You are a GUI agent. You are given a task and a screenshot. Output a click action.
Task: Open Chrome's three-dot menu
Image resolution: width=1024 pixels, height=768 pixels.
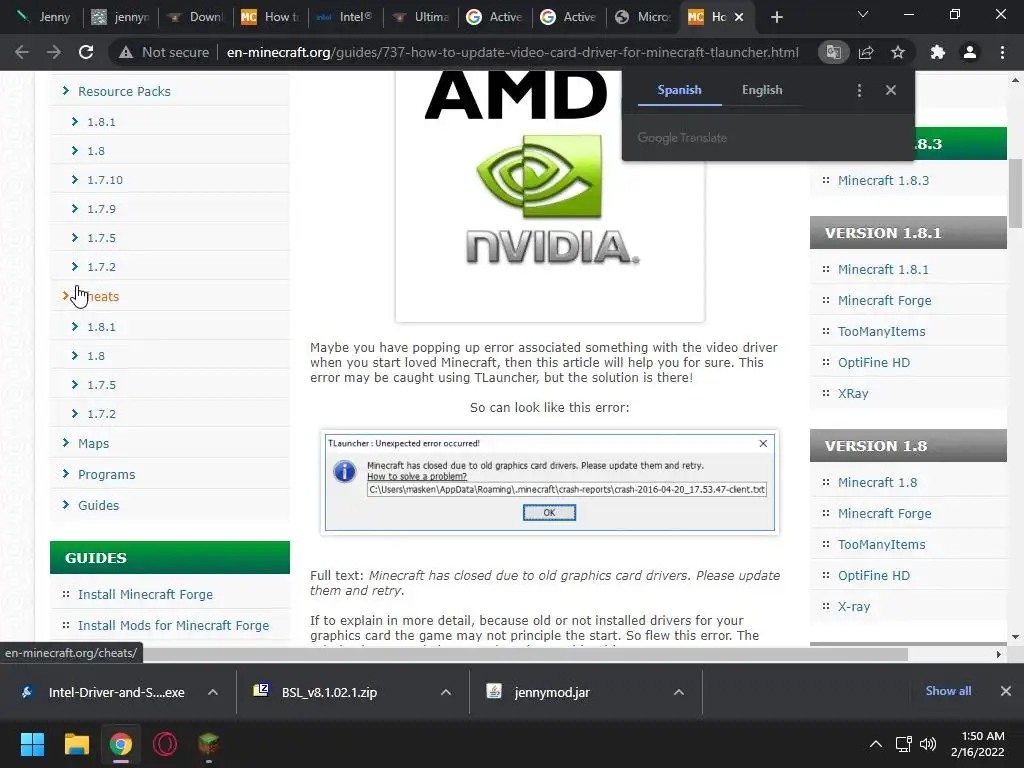click(x=1002, y=52)
